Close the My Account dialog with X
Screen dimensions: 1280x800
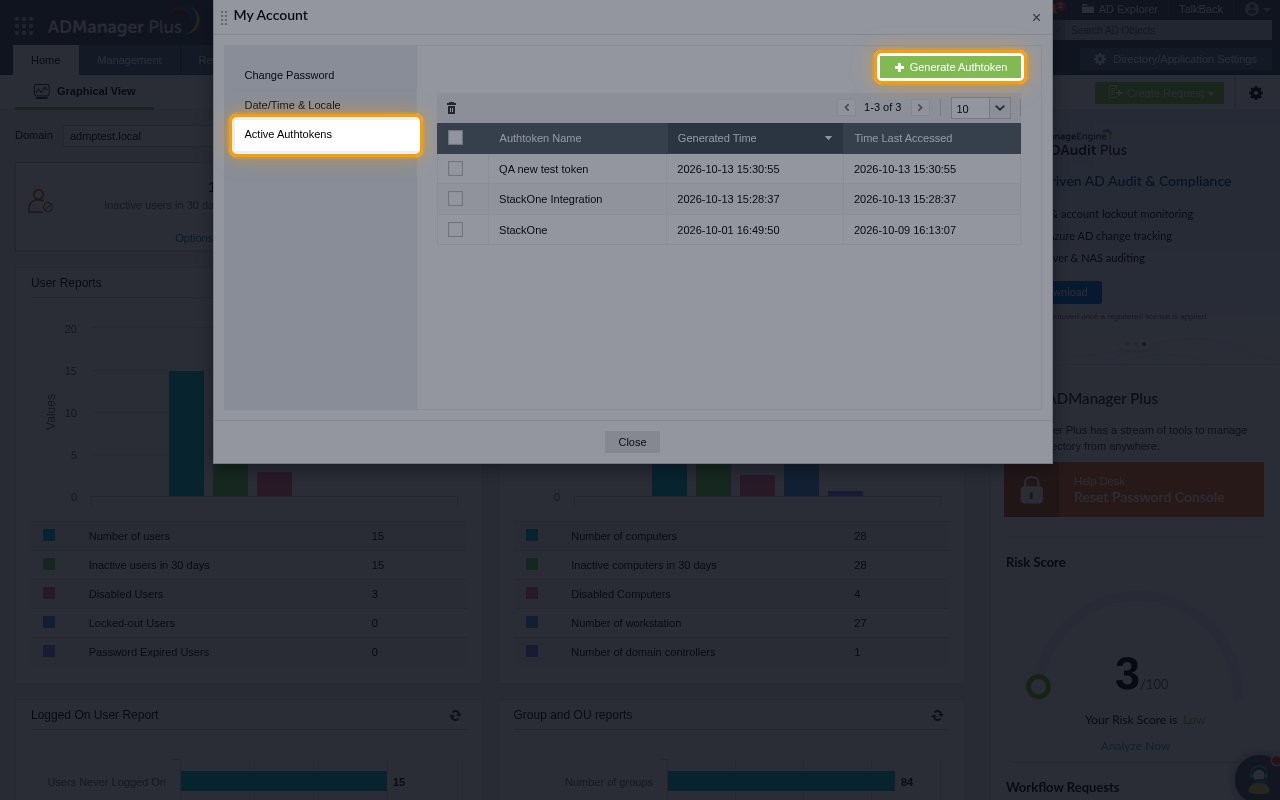[1036, 17]
